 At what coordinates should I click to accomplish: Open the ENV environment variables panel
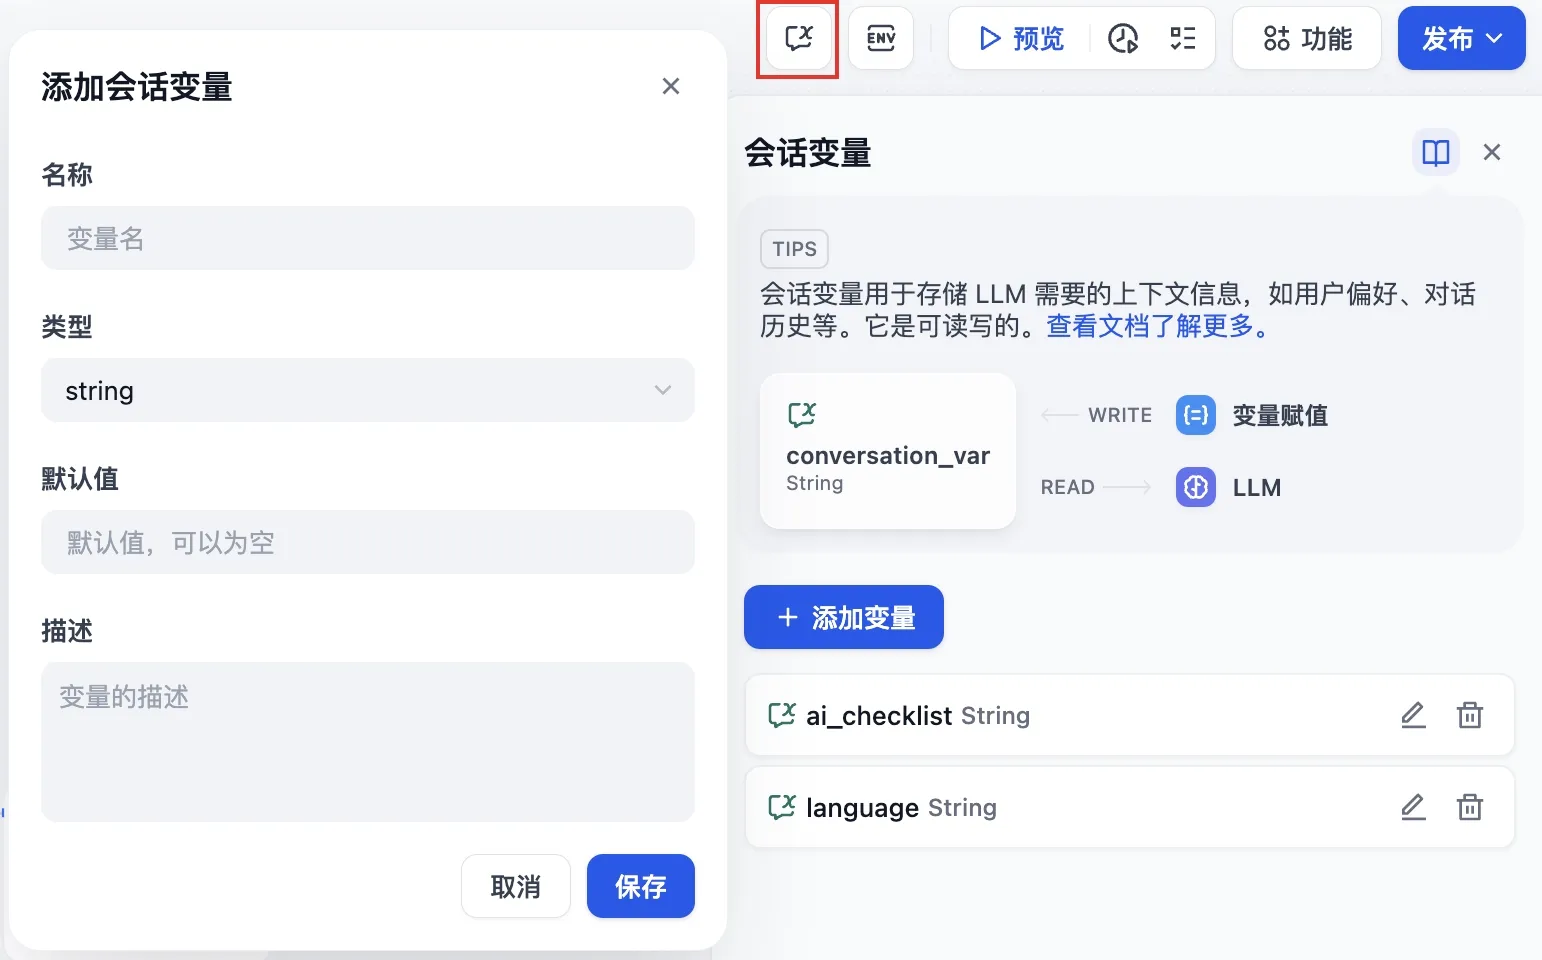coord(881,39)
